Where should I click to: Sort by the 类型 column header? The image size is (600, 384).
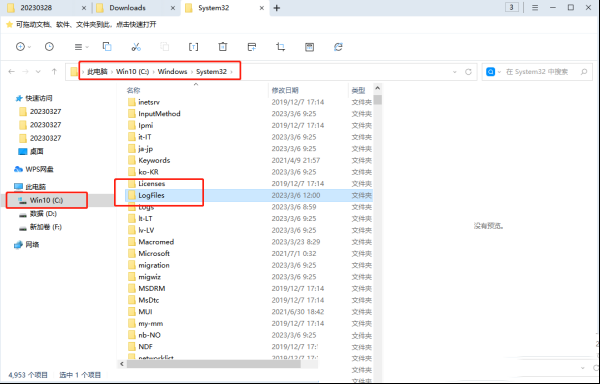tap(358, 90)
